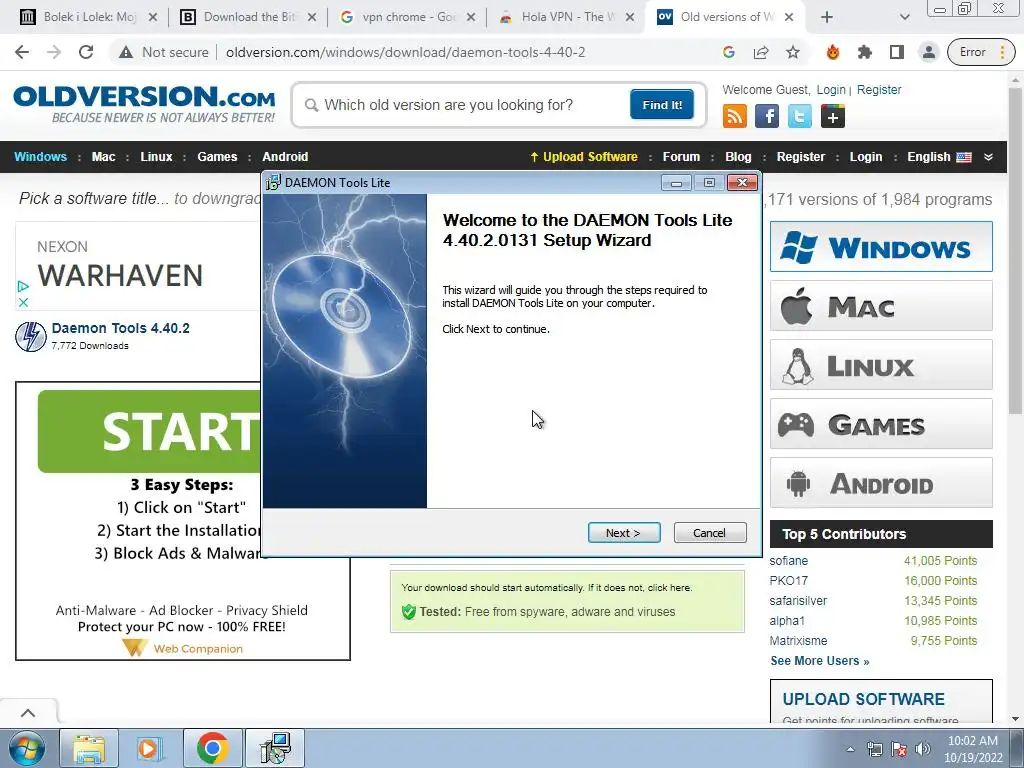Screen dimensions: 1024x768
Task: Click contributor sofiane in Top 5 list
Action: click(788, 561)
